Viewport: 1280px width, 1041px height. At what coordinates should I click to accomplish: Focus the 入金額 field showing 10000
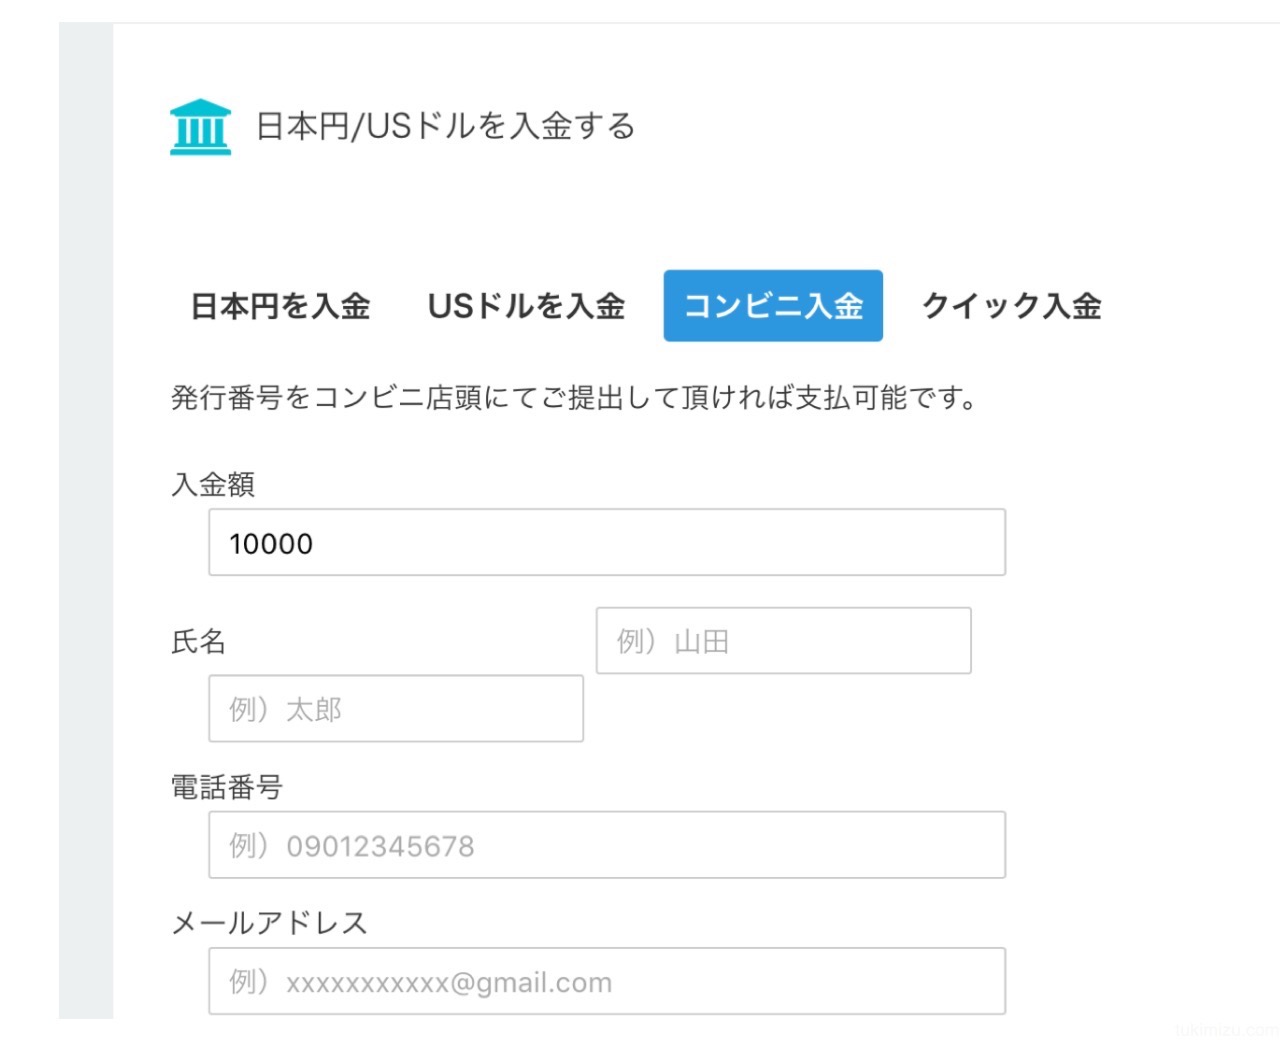pyautogui.click(x=607, y=542)
